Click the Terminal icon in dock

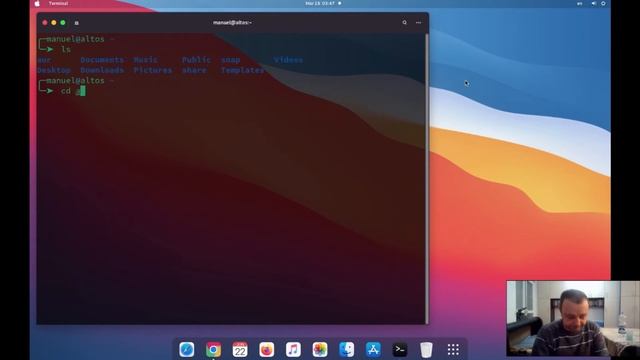pos(400,349)
